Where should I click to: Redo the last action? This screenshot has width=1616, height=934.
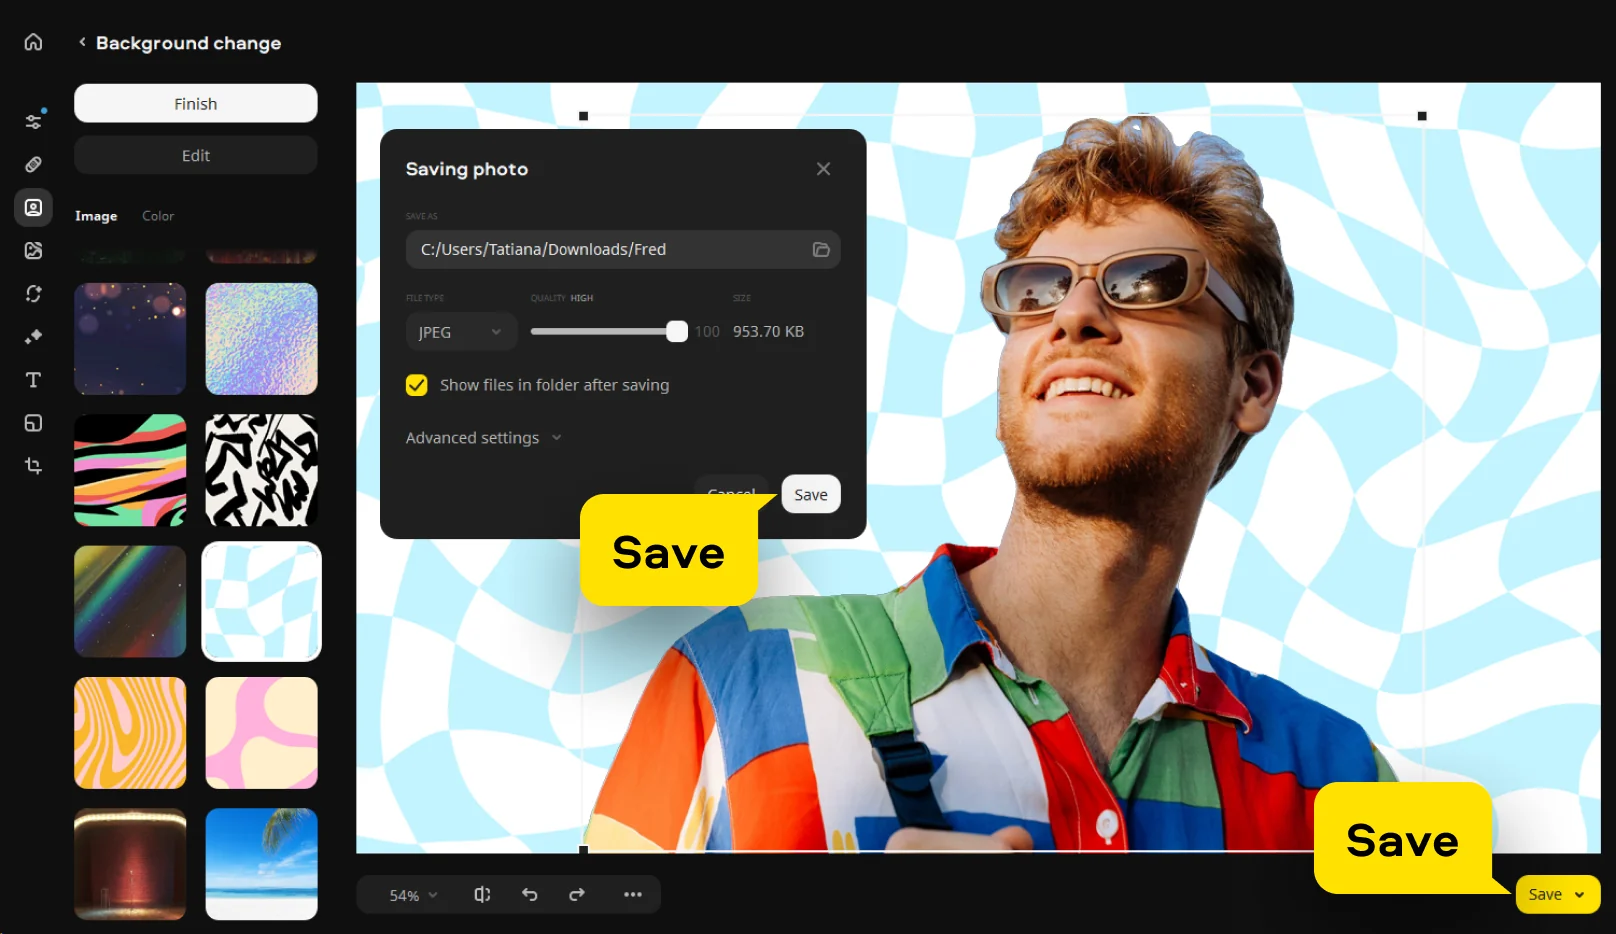pos(577,895)
